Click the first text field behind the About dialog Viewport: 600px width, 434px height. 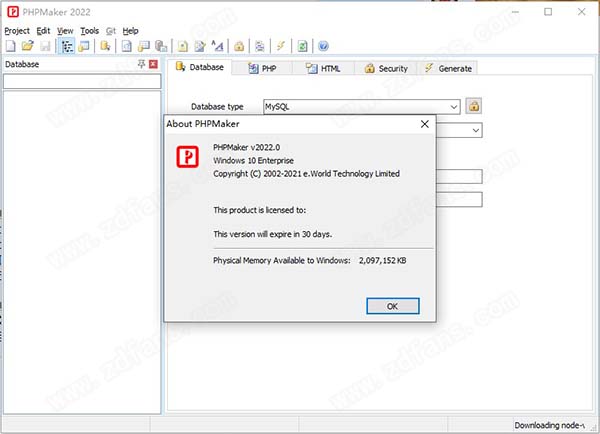pyautogui.click(x=459, y=176)
